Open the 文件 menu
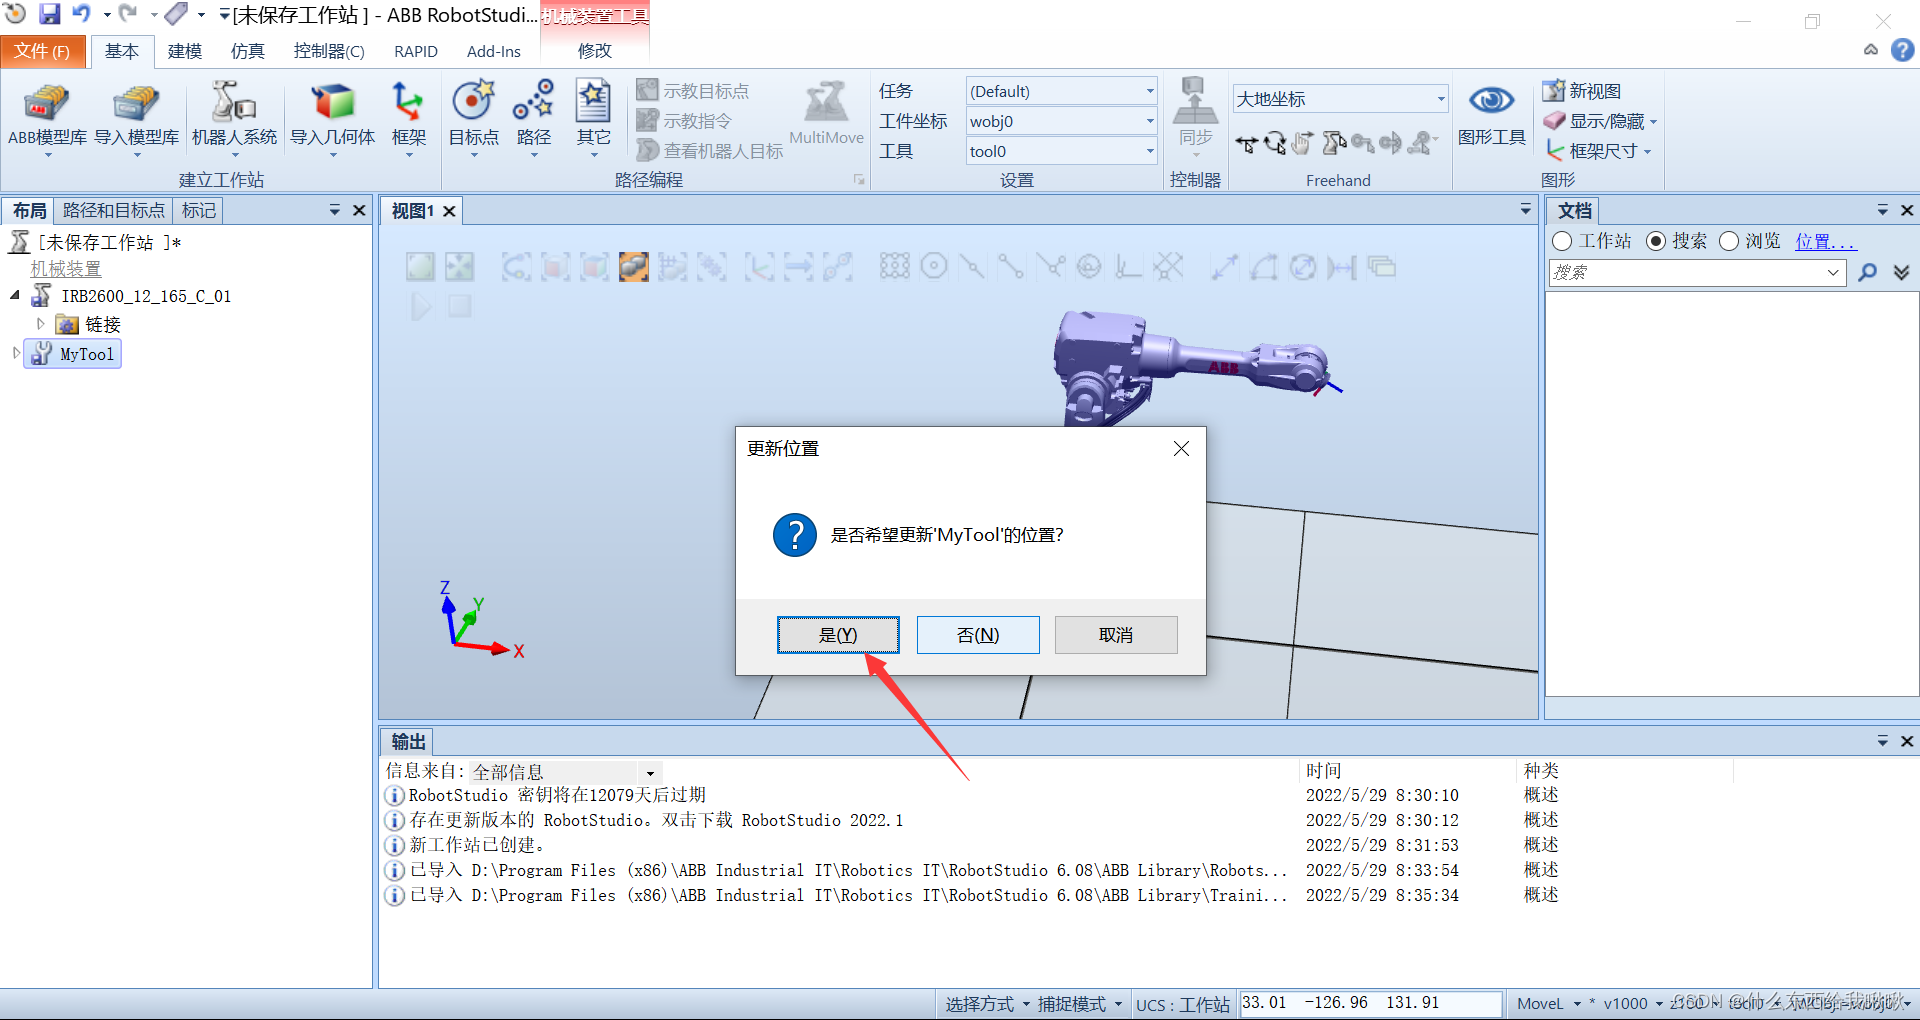This screenshot has height=1020, width=1920. coord(42,51)
